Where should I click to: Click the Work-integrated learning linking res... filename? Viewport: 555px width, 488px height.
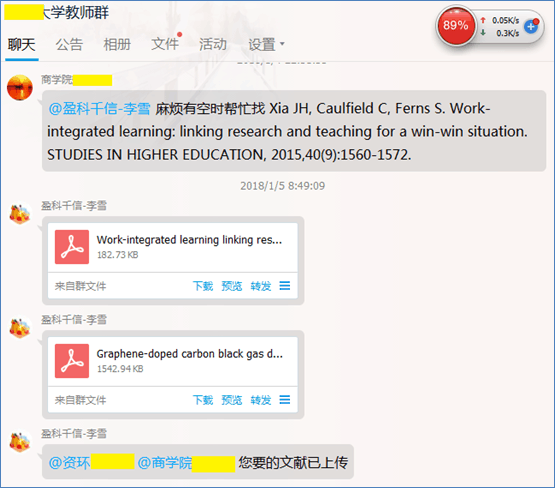(x=189, y=240)
